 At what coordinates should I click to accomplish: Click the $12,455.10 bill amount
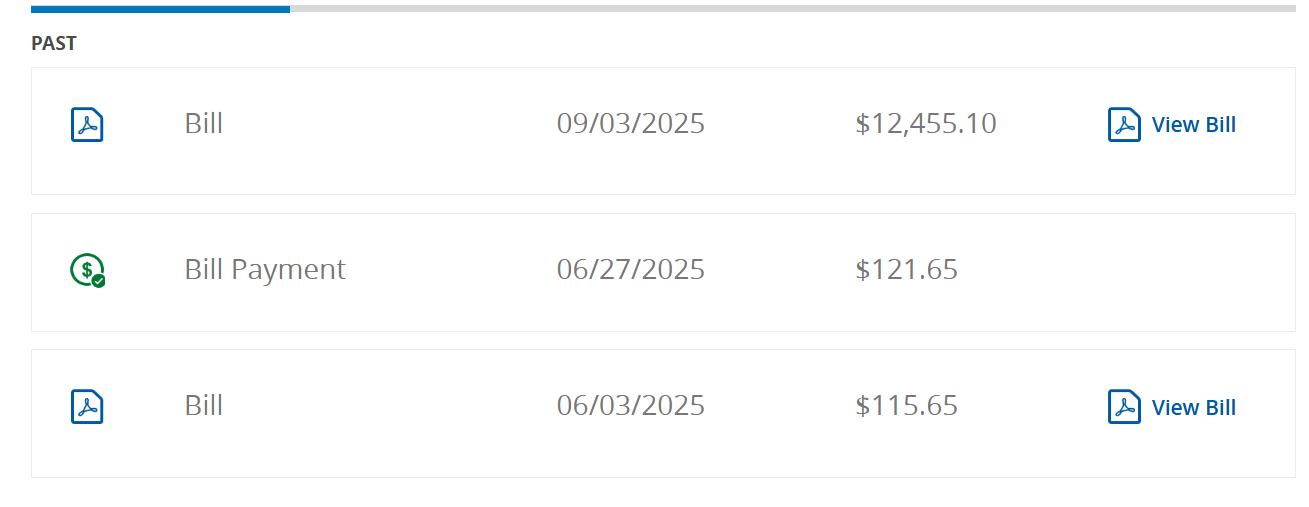pyautogui.click(x=925, y=124)
